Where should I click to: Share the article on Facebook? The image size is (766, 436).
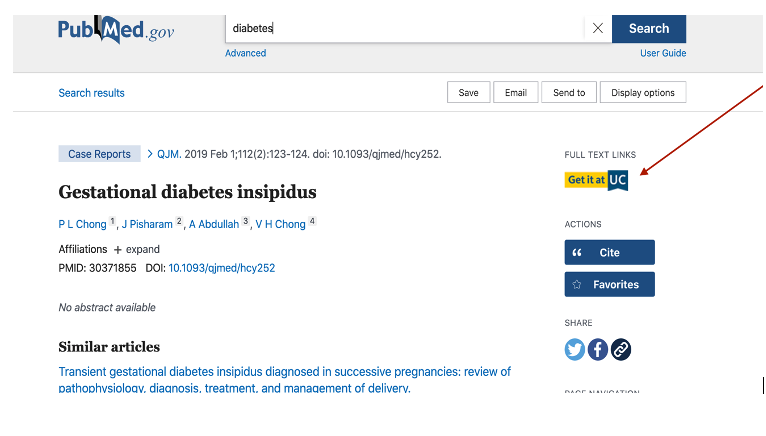point(597,349)
